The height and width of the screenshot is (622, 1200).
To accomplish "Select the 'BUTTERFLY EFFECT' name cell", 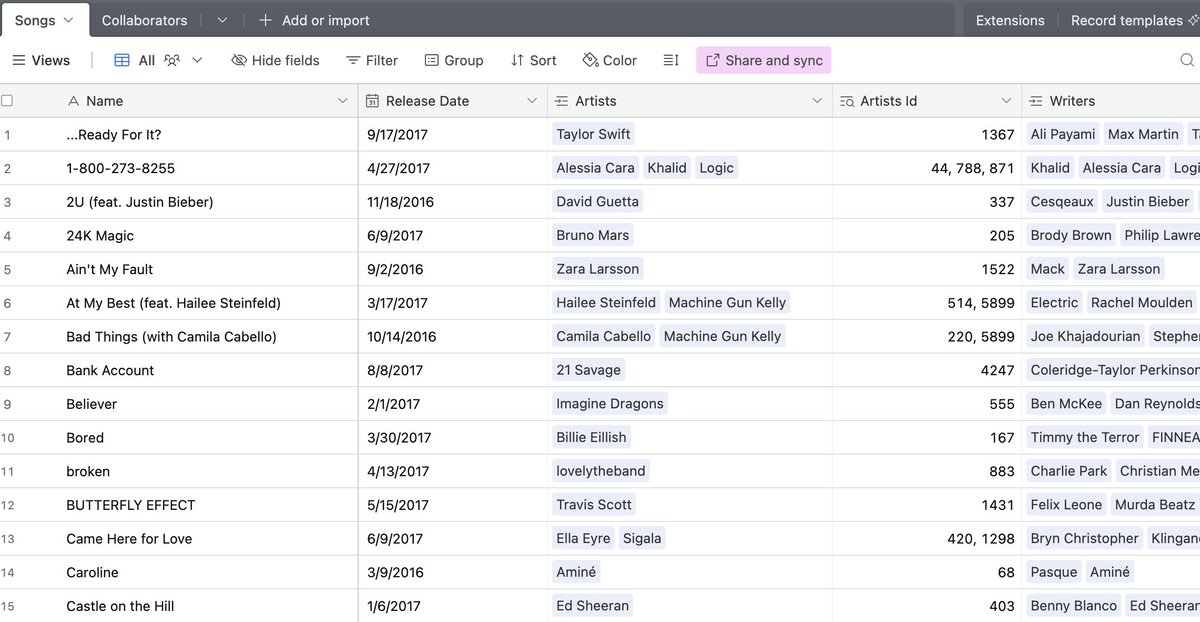I will tap(208, 504).
